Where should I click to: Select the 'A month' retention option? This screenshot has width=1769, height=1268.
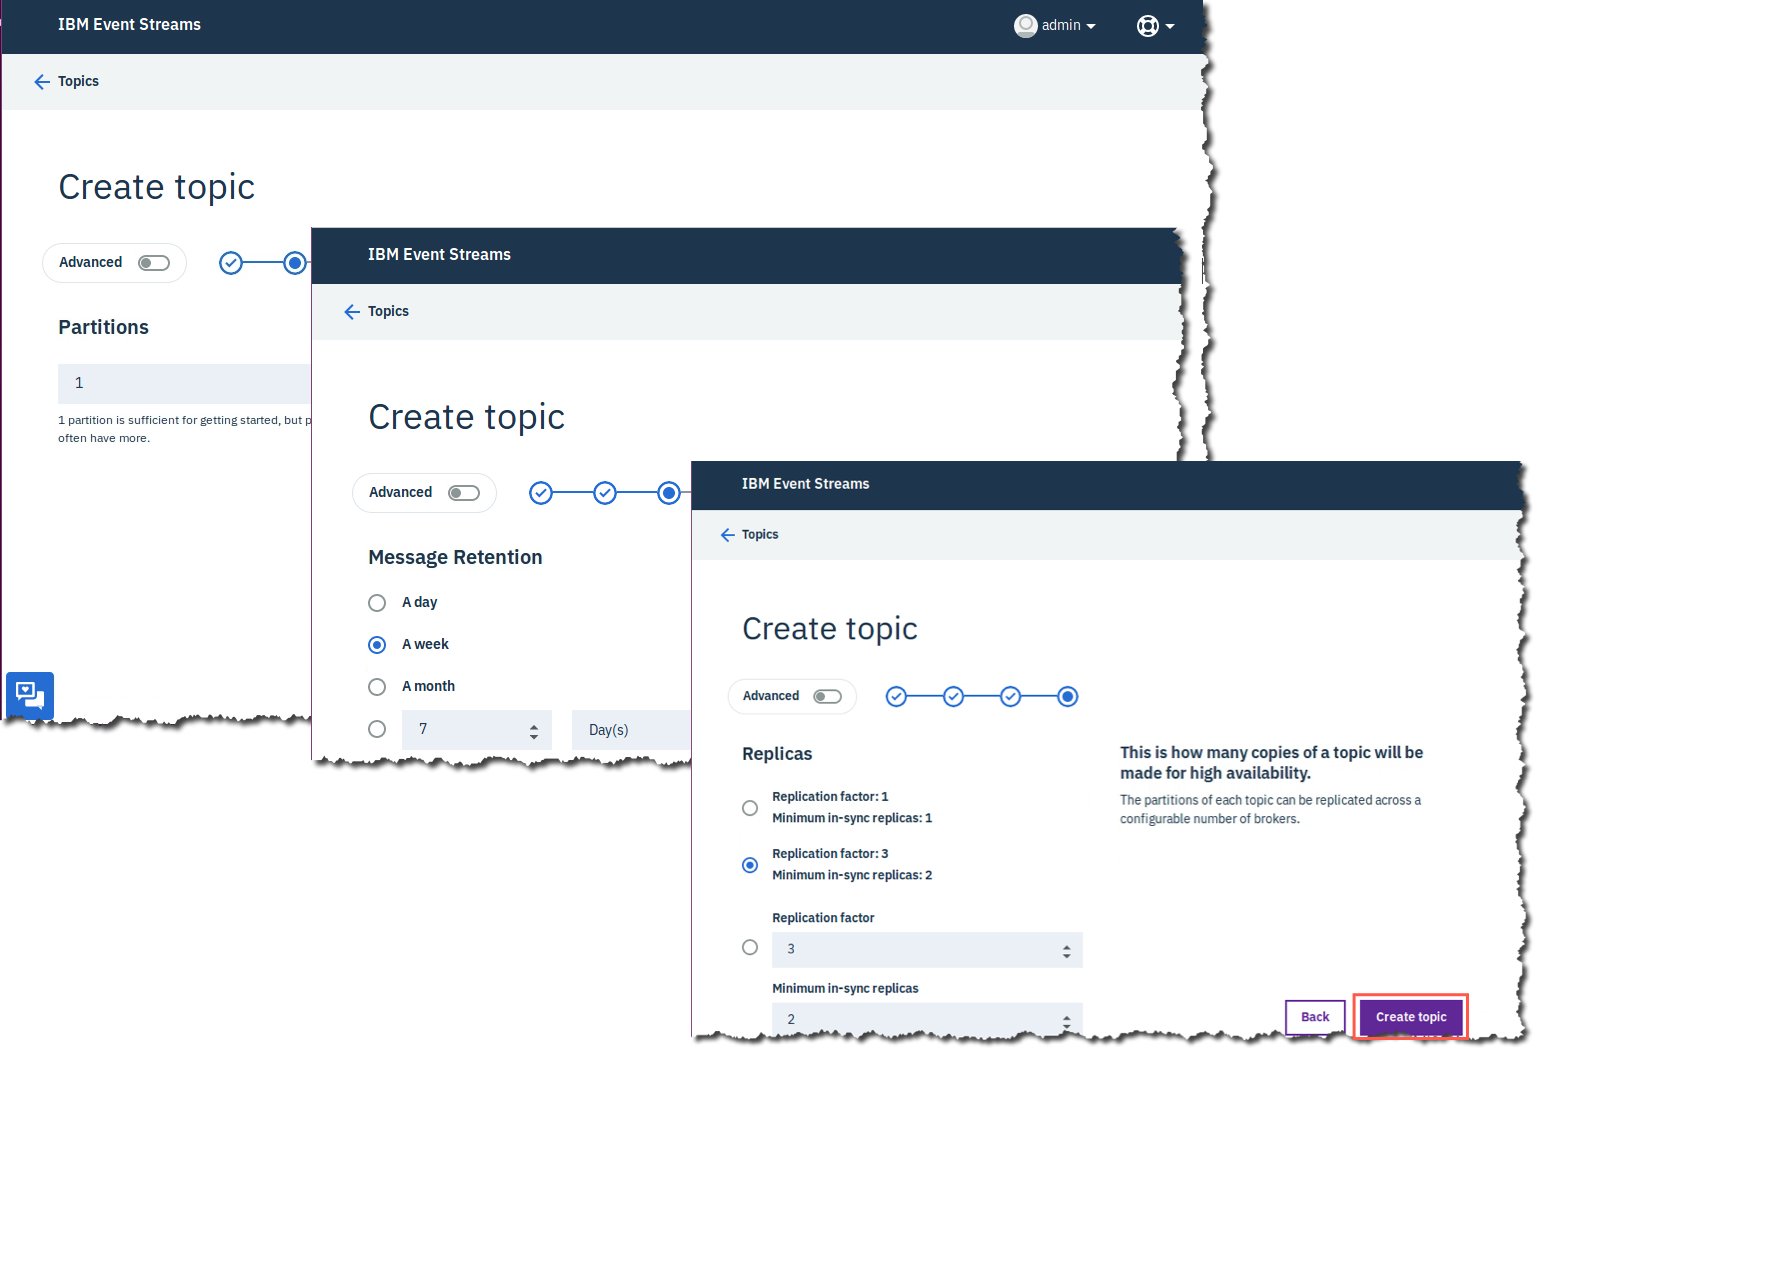pos(377,687)
